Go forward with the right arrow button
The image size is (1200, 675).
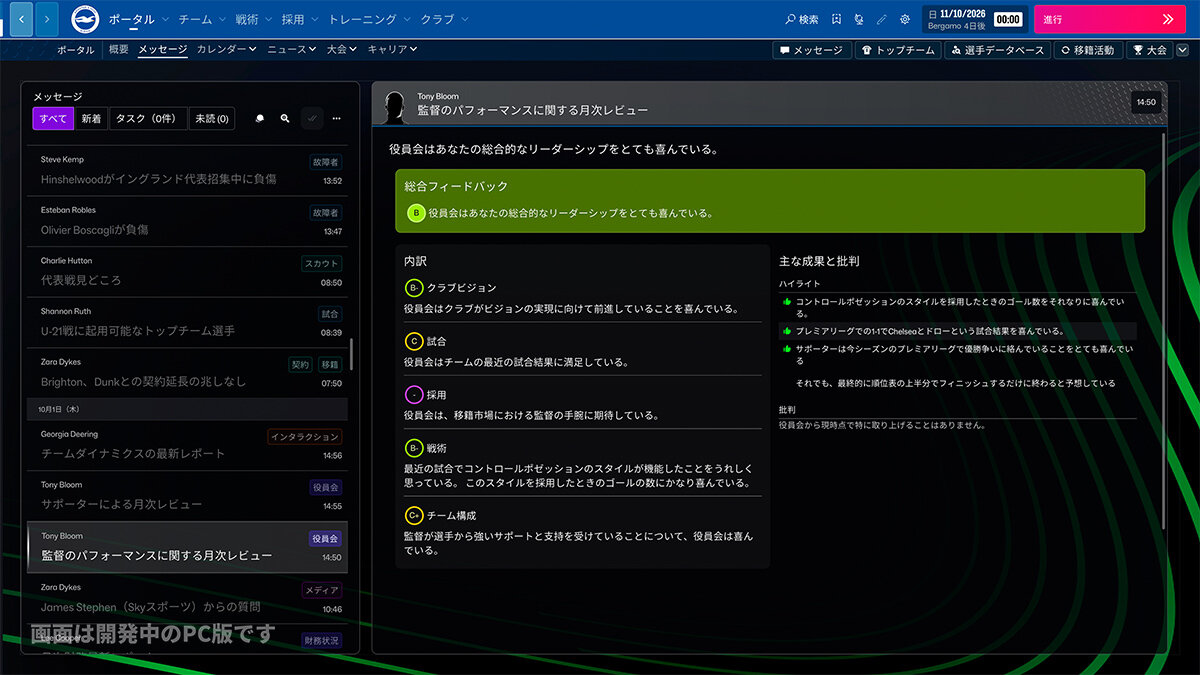pyautogui.click(x=47, y=19)
